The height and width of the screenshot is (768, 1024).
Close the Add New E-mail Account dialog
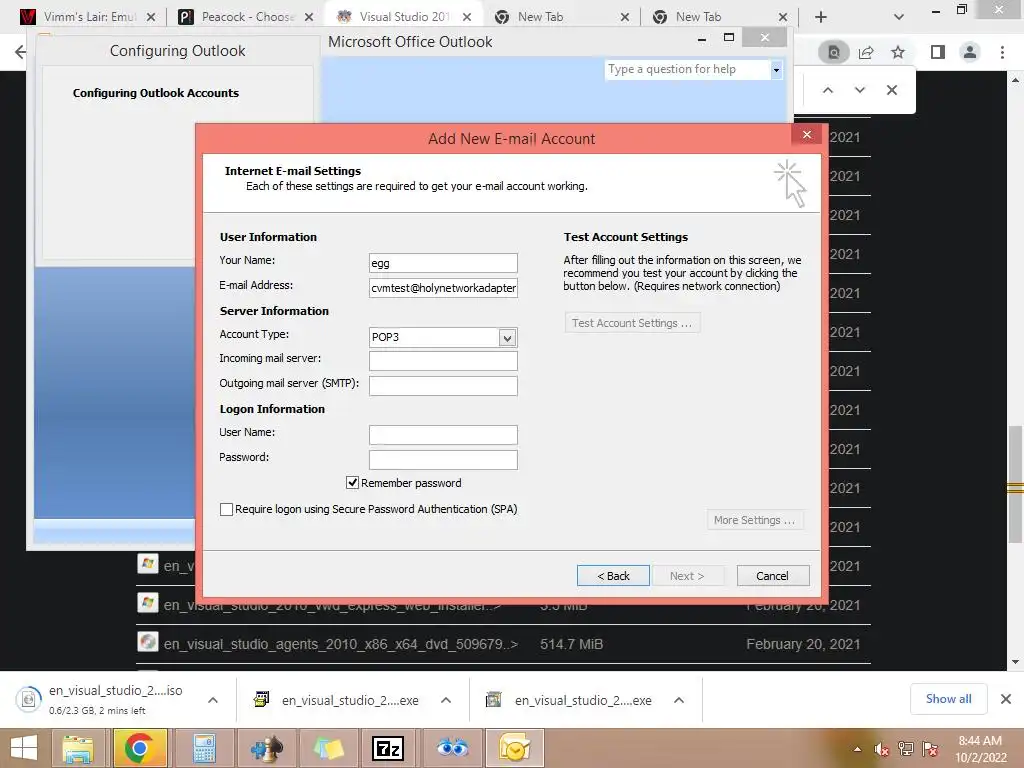click(807, 135)
